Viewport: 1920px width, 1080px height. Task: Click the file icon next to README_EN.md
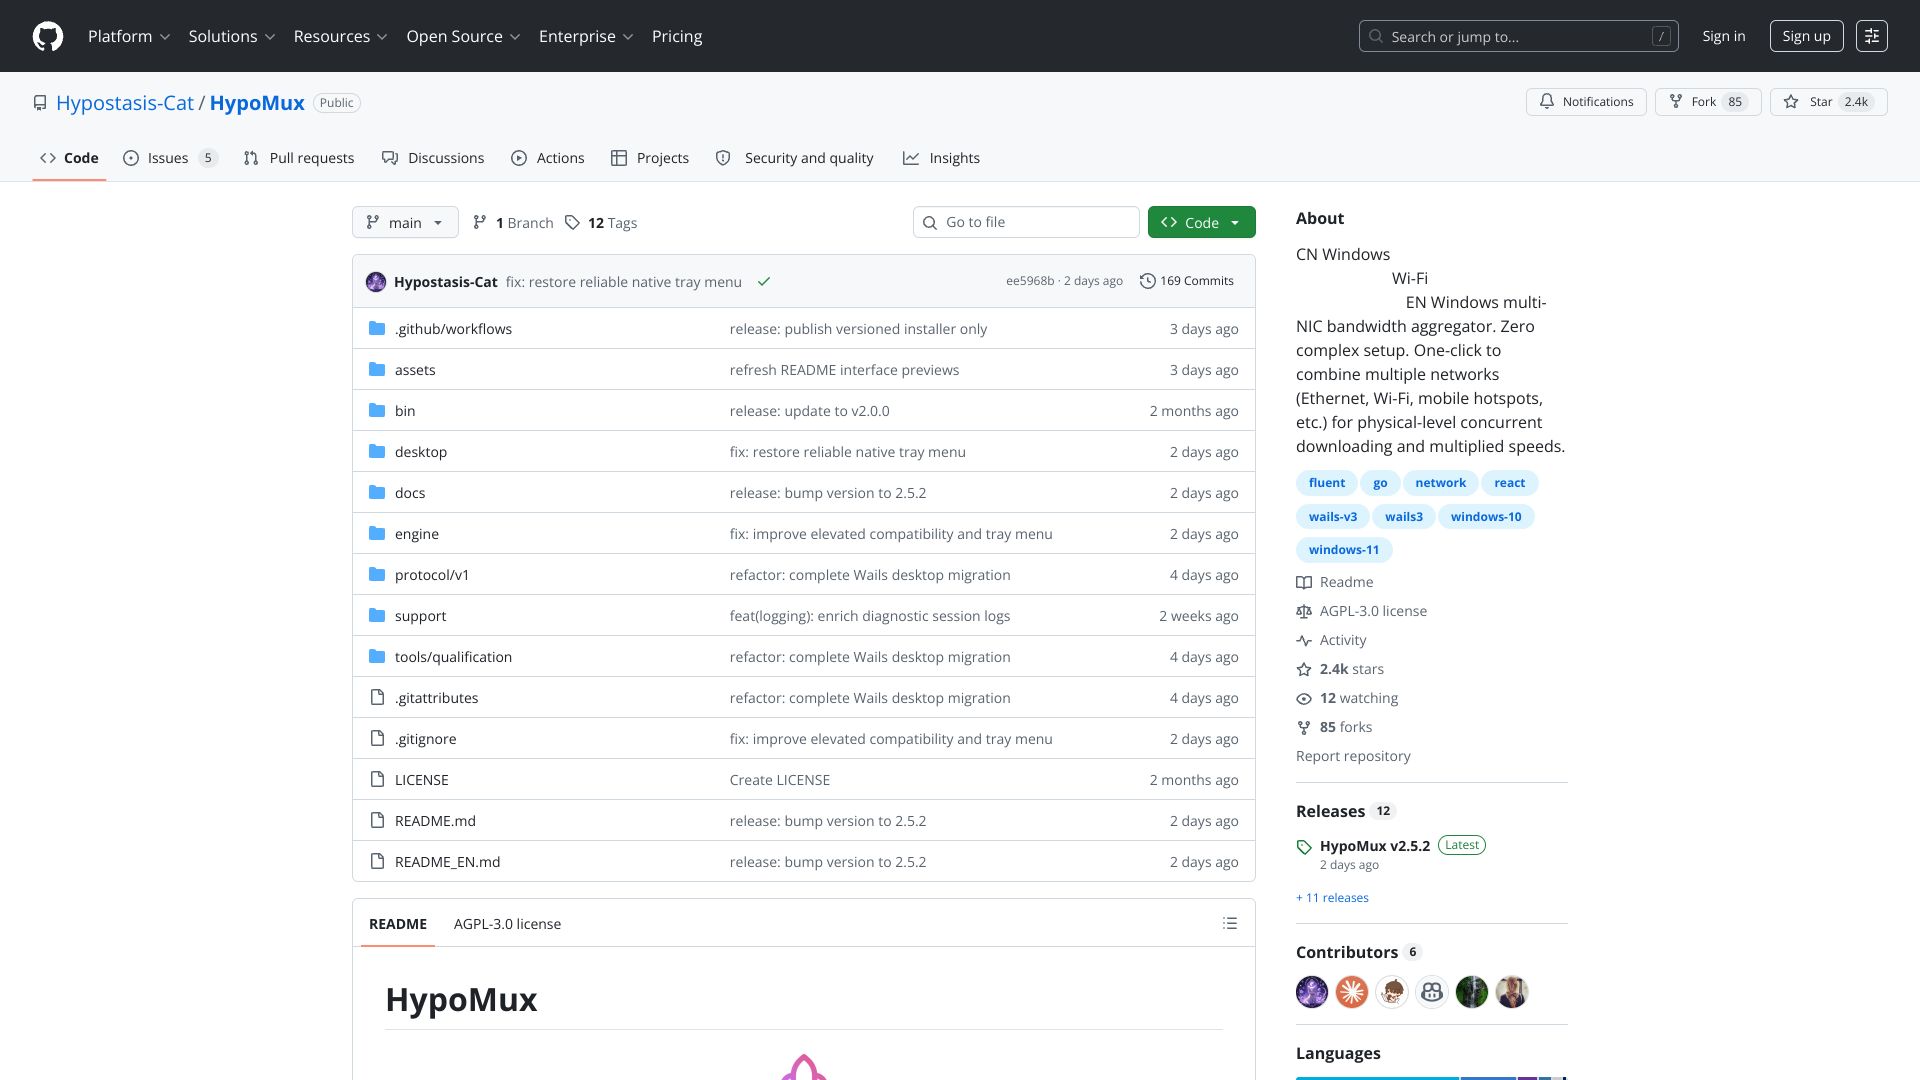point(377,861)
